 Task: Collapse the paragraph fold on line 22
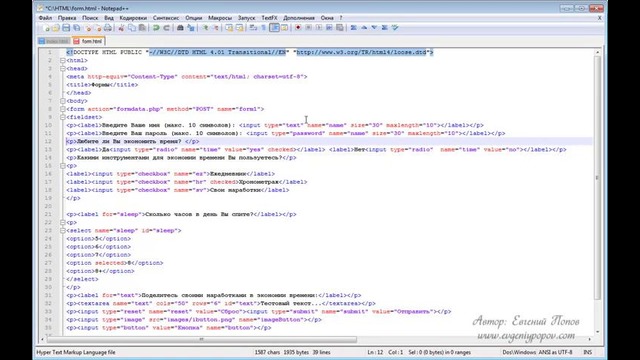pyautogui.click(x=63, y=222)
